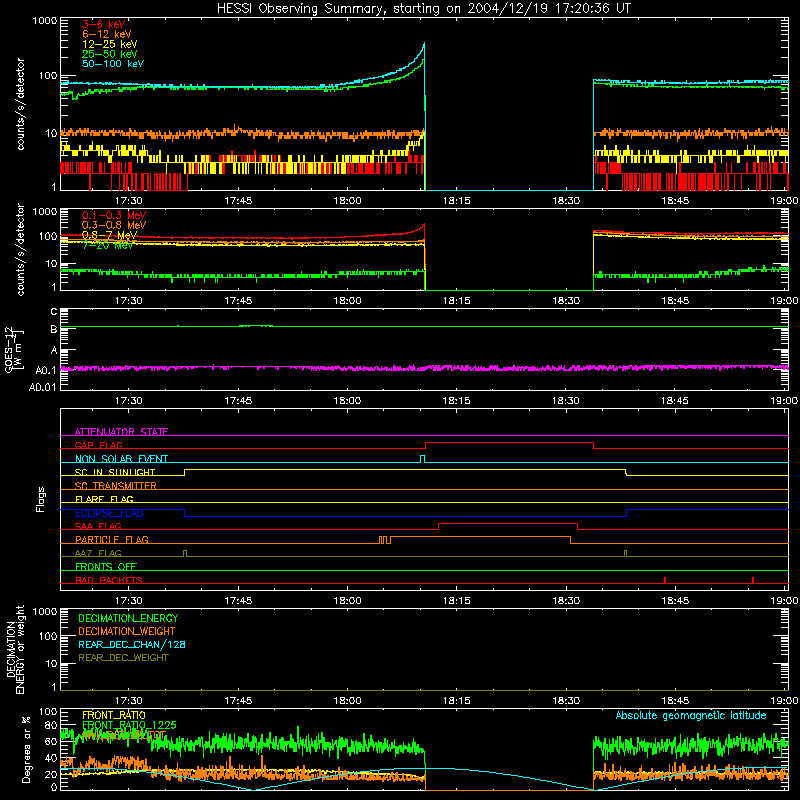
Task: Select the FRONTS_OFF flag label
Action: tap(106, 566)
